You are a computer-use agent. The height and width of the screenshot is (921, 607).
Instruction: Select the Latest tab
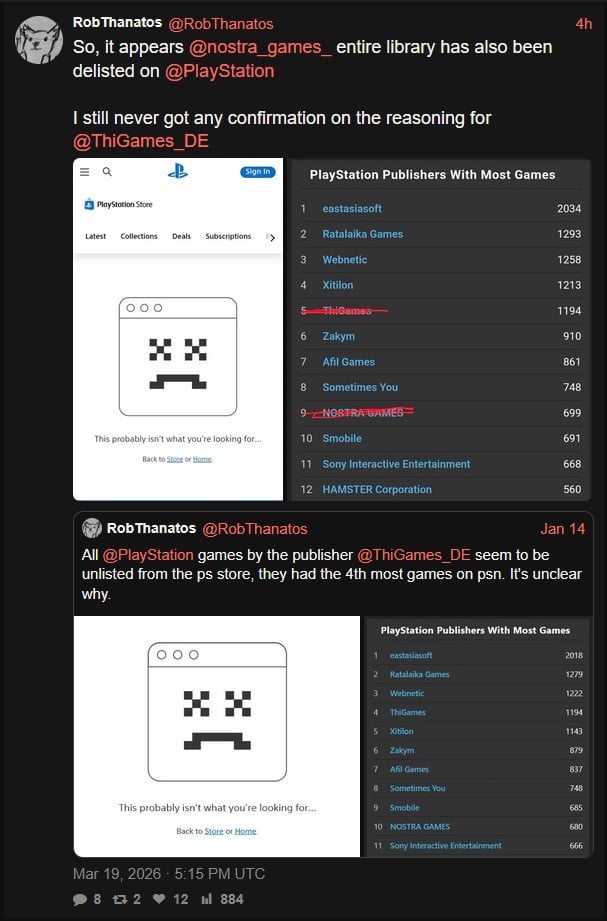pos(96,236)
